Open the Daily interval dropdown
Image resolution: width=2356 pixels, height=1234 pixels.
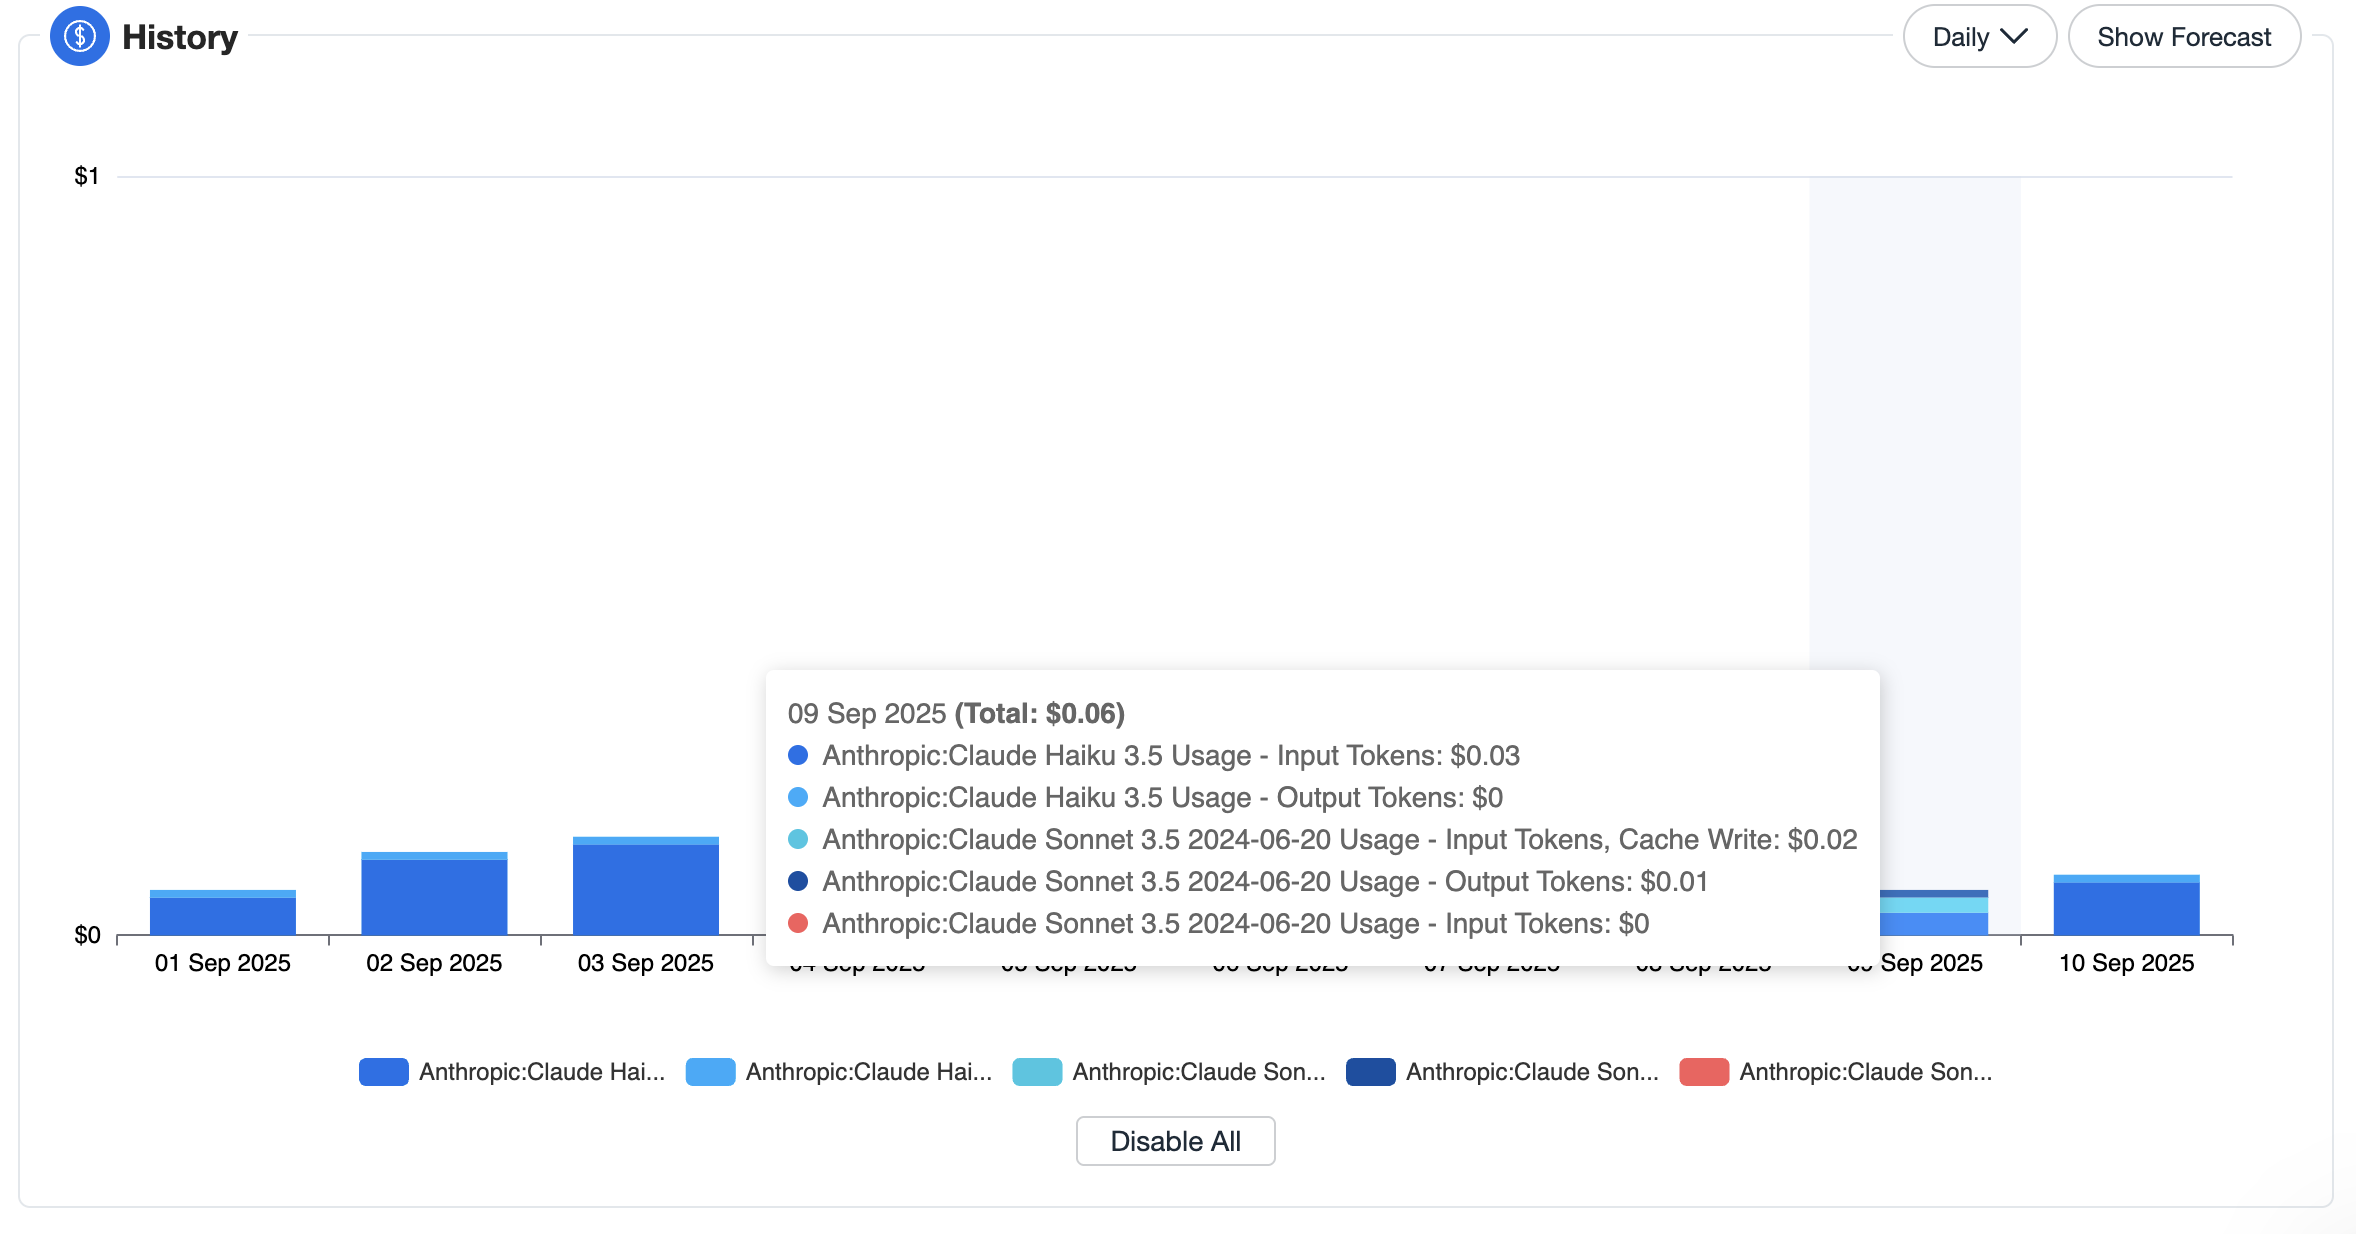(x=1979, y=37)
